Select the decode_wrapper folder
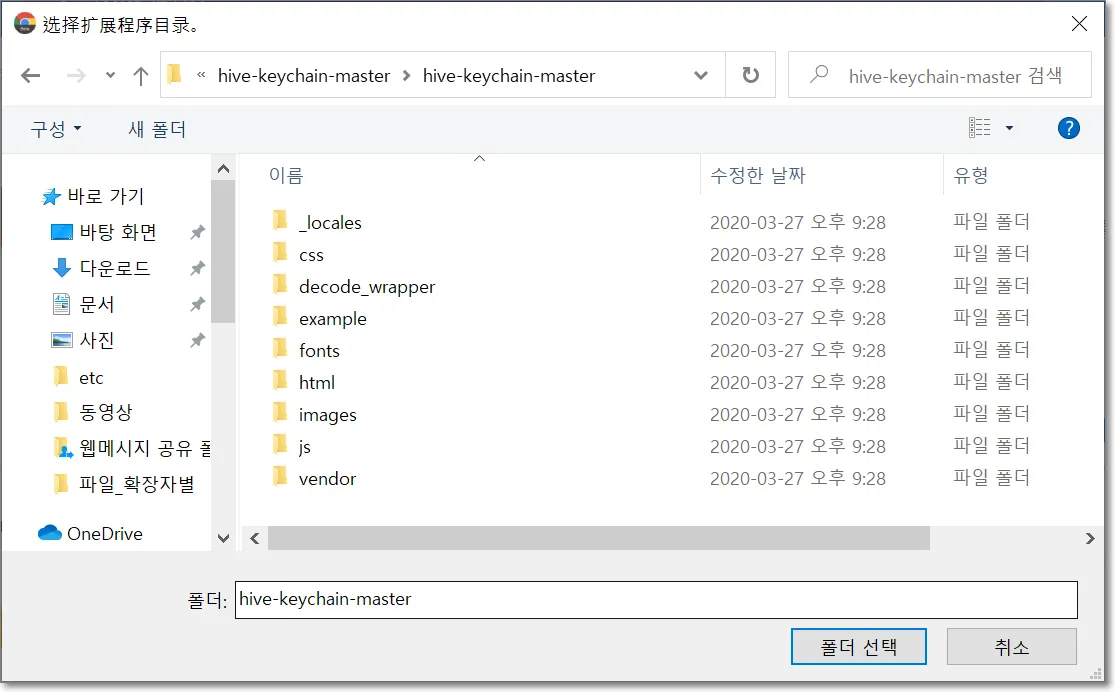Image resolution: width=1115 pixels, height=692 pixels. coord(366,287)
